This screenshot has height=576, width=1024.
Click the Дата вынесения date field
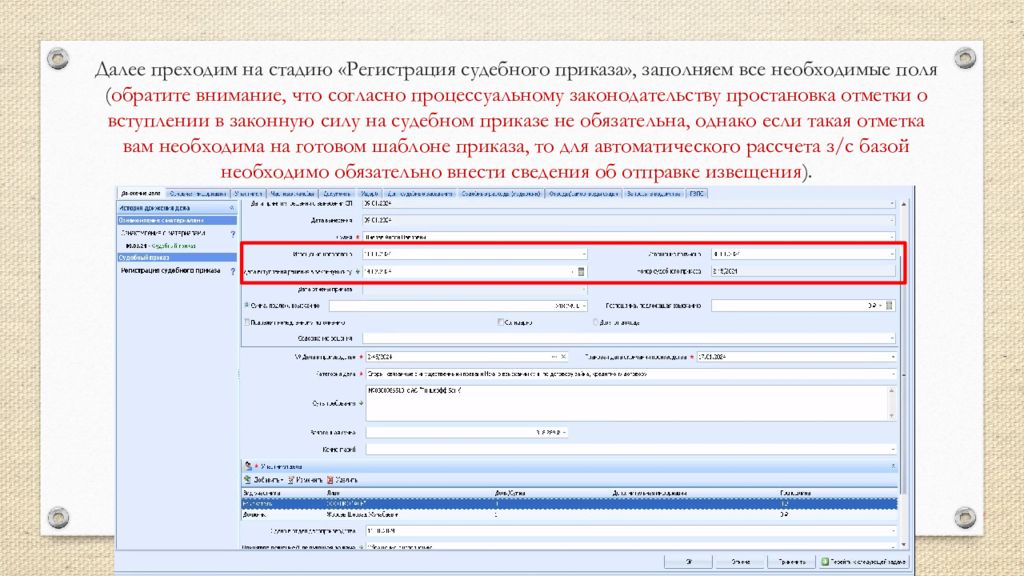[628, 221]
